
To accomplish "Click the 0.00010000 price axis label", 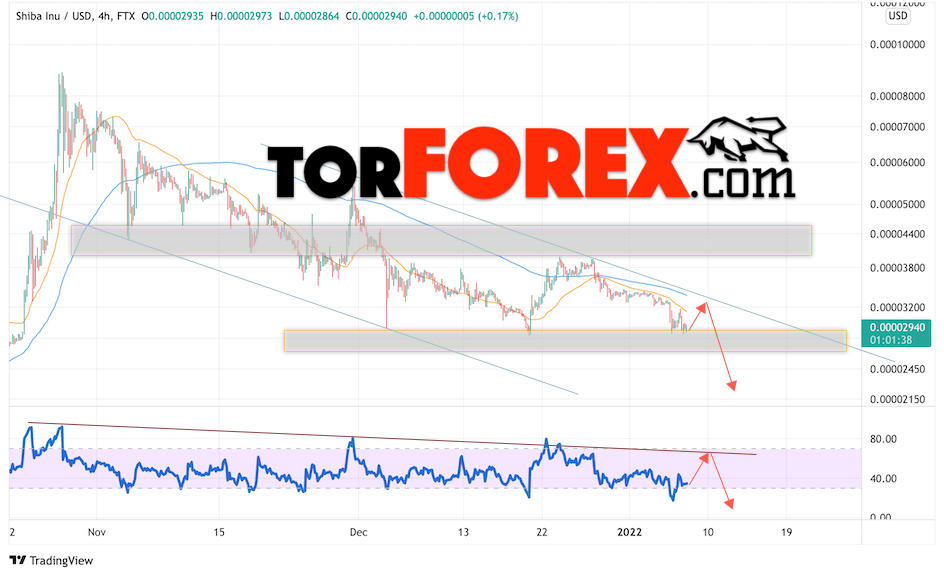I will click(897, 45).
